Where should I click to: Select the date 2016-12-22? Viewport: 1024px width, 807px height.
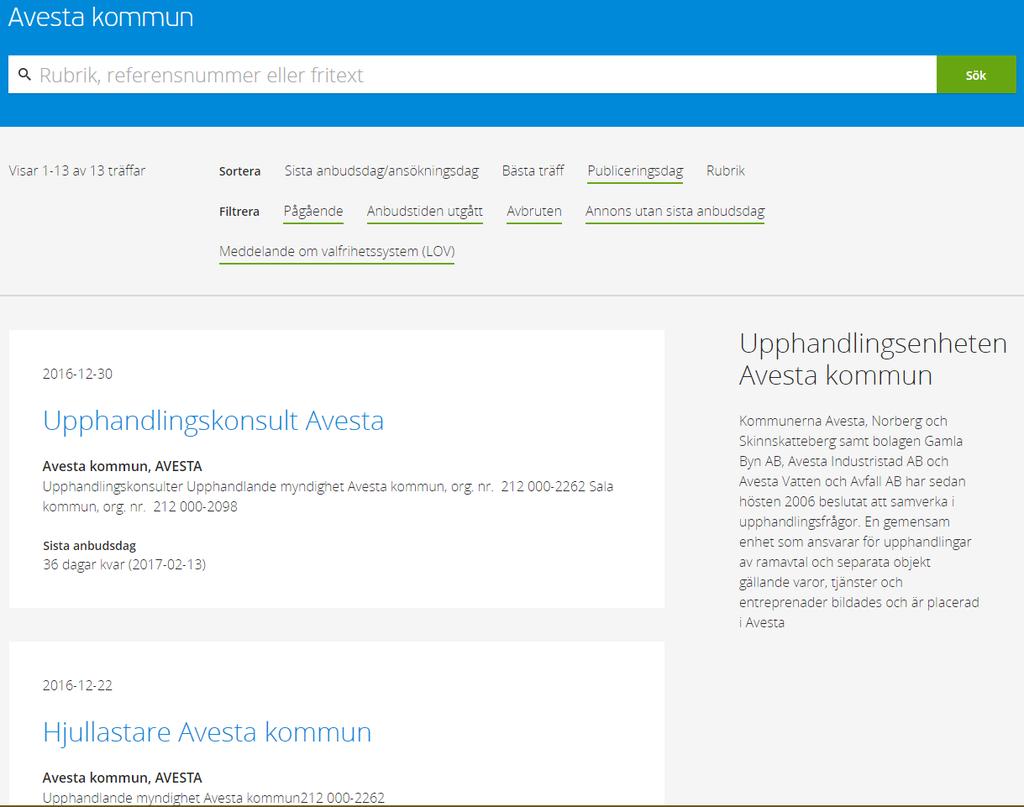78,686
